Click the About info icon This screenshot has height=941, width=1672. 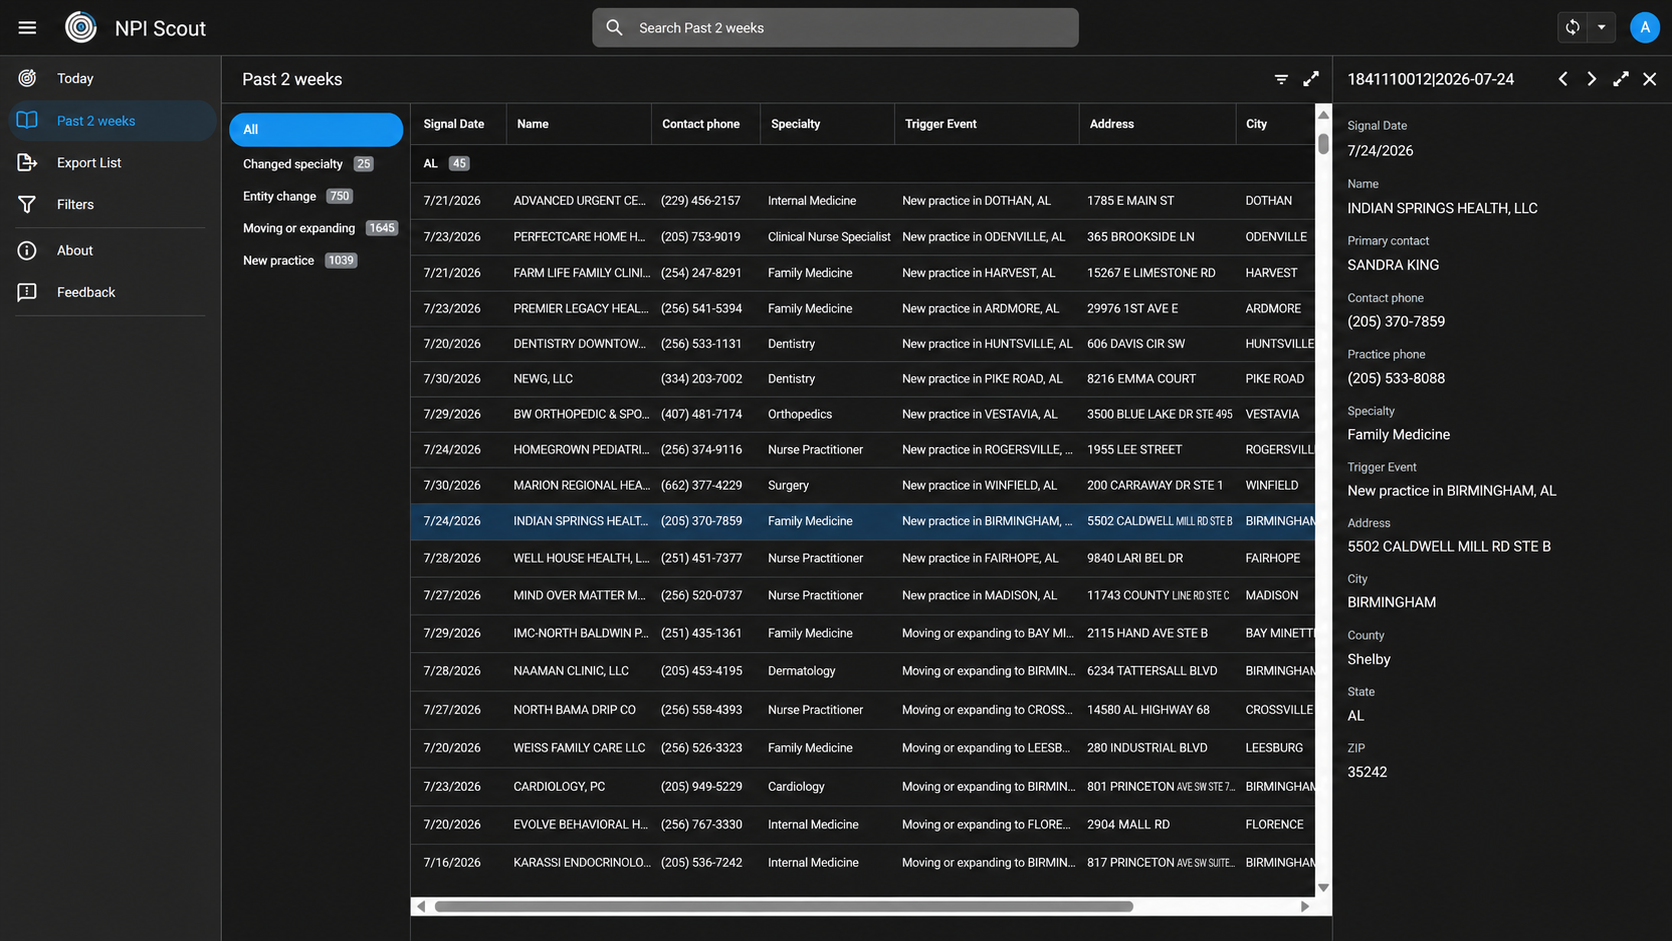[x=27, y=250]
